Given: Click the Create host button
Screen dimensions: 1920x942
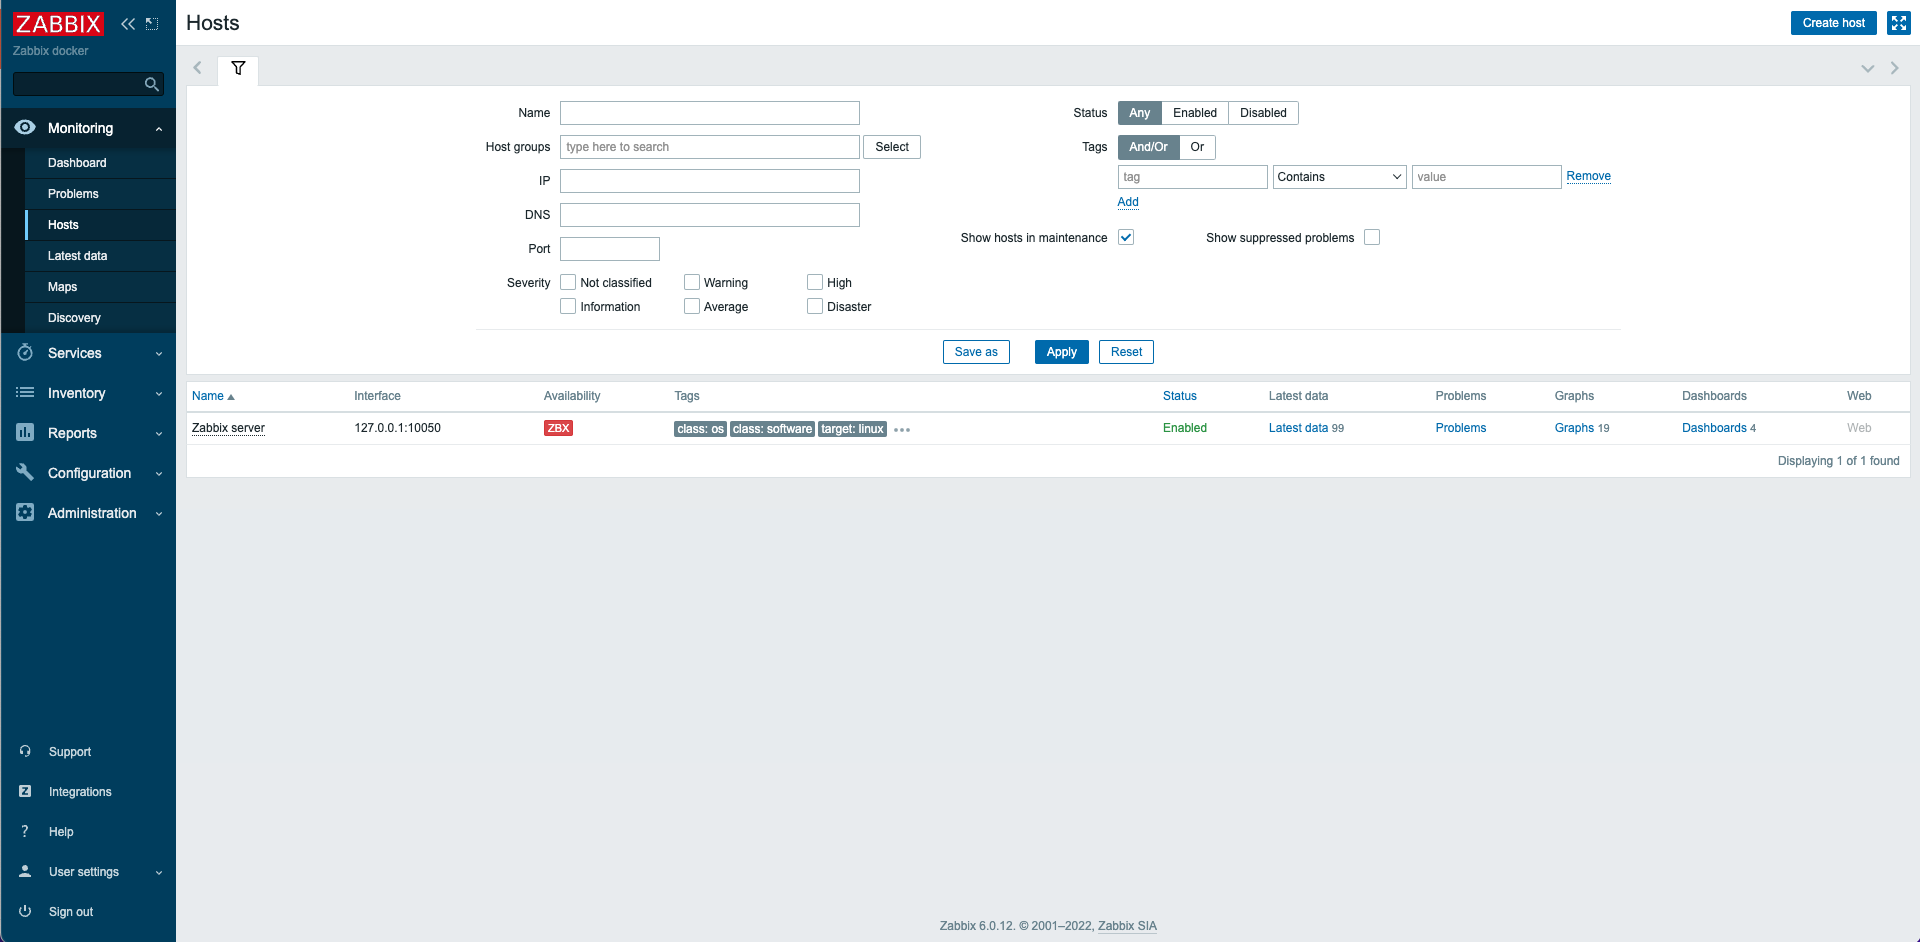Looking at the screenshot, I should tap(1833, 22).
